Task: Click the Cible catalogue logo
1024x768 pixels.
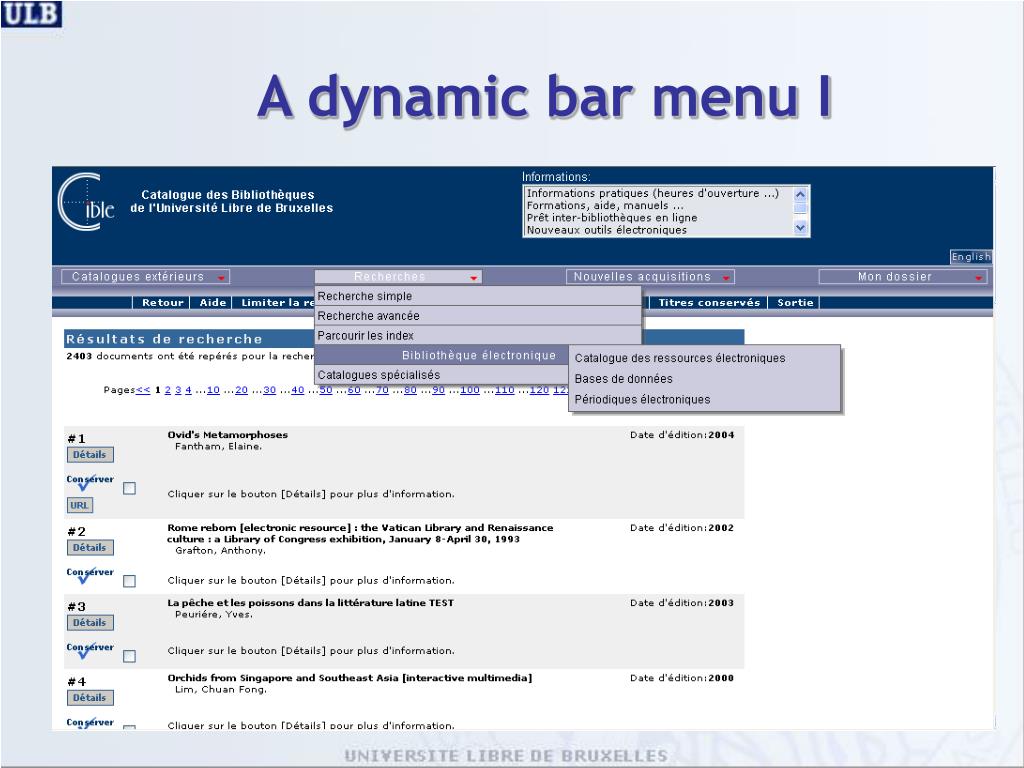Action: (x=86, y=202)
